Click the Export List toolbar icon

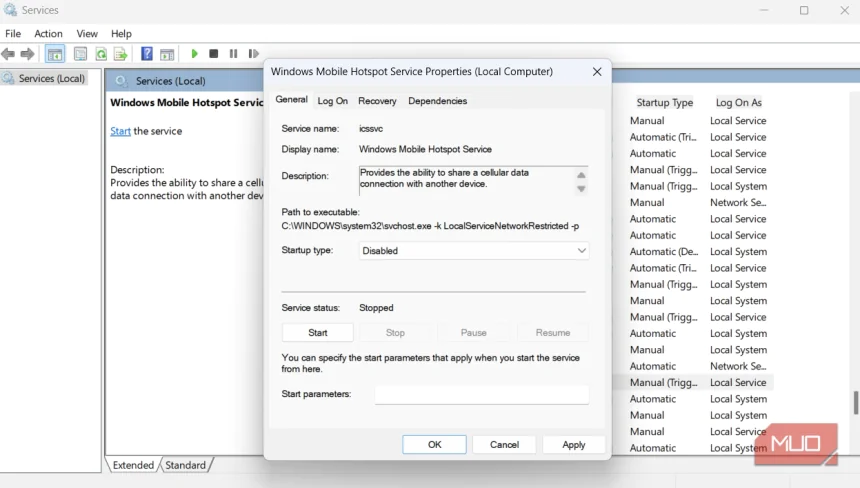(120, 54)
